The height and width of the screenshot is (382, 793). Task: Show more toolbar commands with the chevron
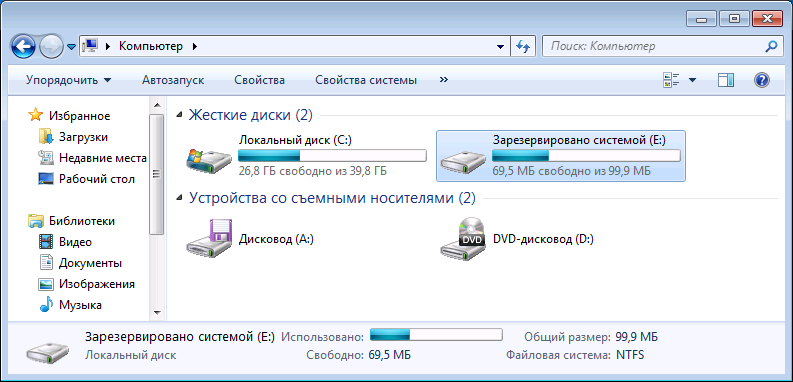444,79
